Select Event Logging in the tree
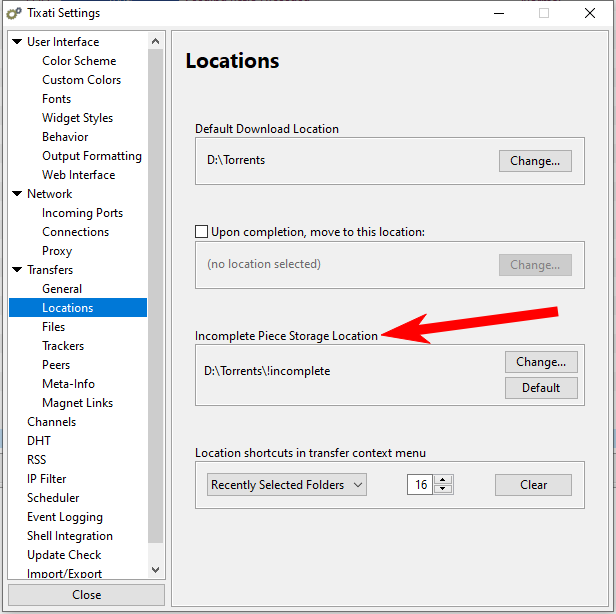This screenshot has height=614, width=616. [65, 517]
